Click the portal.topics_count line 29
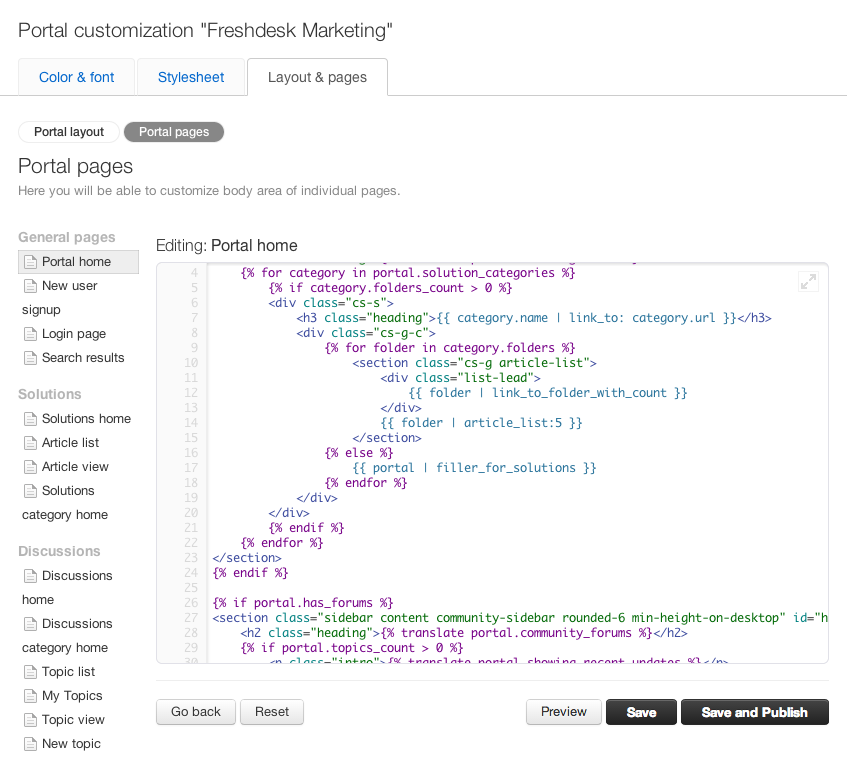The width and height of the screenshot is (847, 771). click(x=352, y=648)
